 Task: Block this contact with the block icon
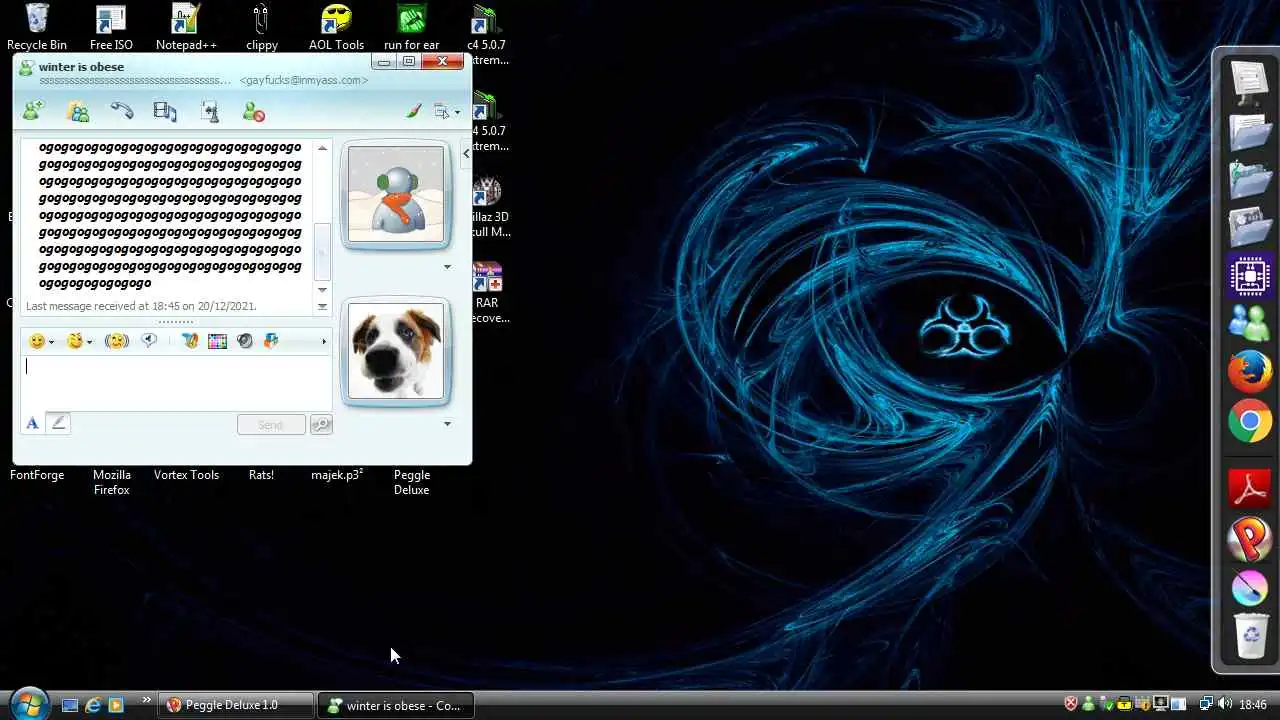(x=254, y=112)
